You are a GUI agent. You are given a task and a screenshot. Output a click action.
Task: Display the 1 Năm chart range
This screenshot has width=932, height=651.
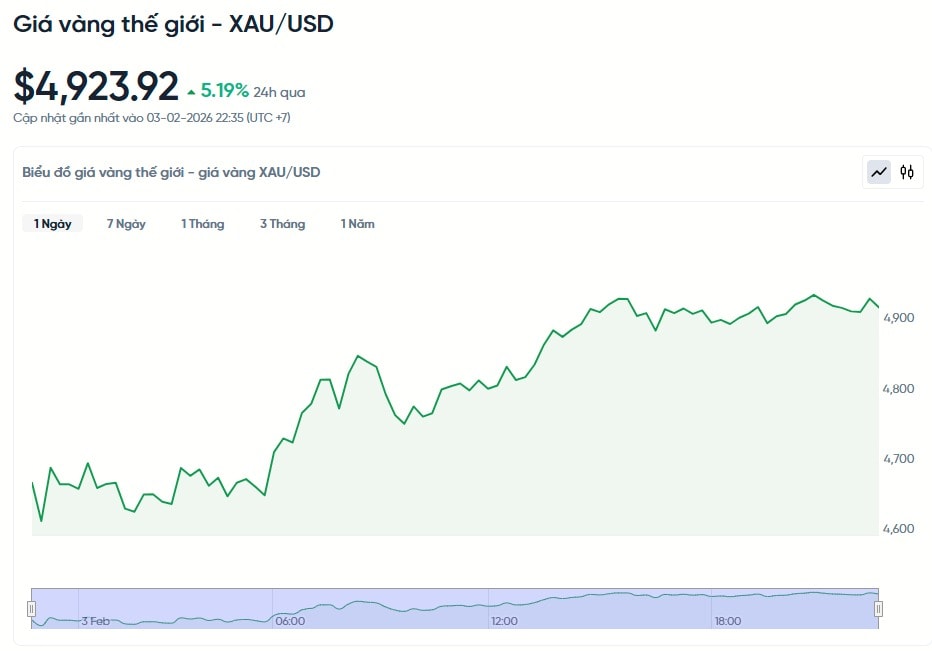click(357, 224)
